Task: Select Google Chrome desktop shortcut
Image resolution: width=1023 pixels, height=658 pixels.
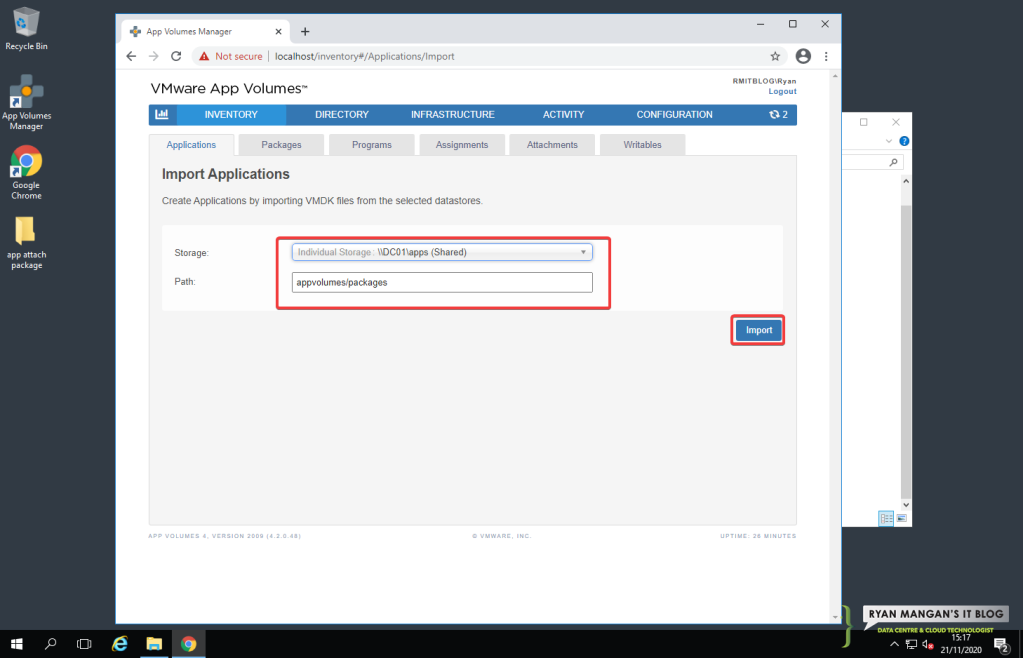Action: (x=26, y=172)
